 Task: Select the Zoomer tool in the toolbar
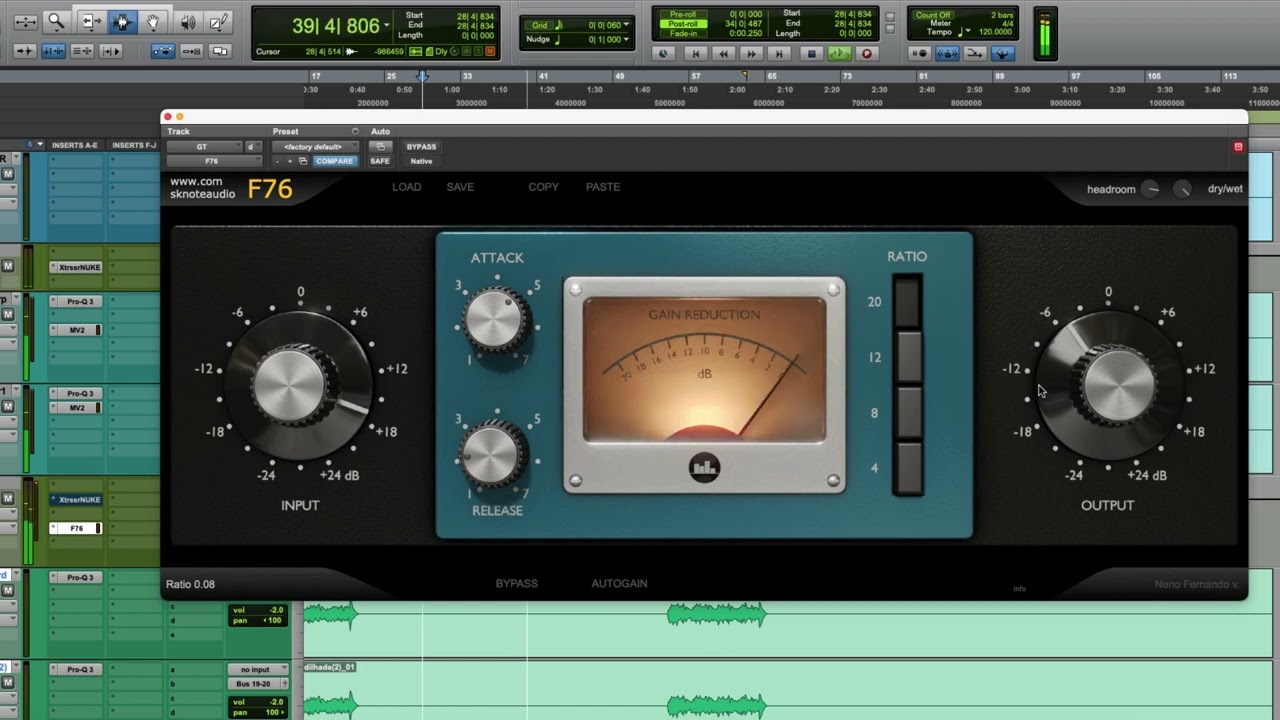(x=56, y=21)
